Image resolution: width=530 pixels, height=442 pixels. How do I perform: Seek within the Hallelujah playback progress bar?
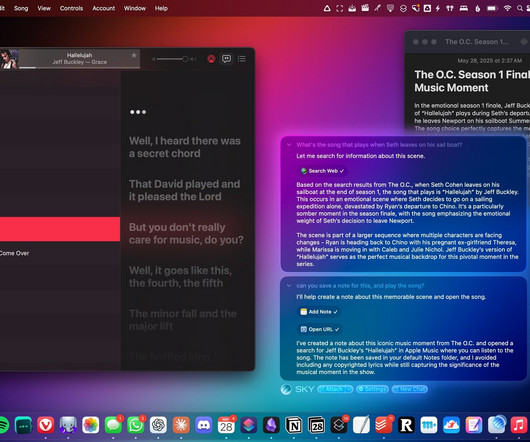click(x=79, y=68)
